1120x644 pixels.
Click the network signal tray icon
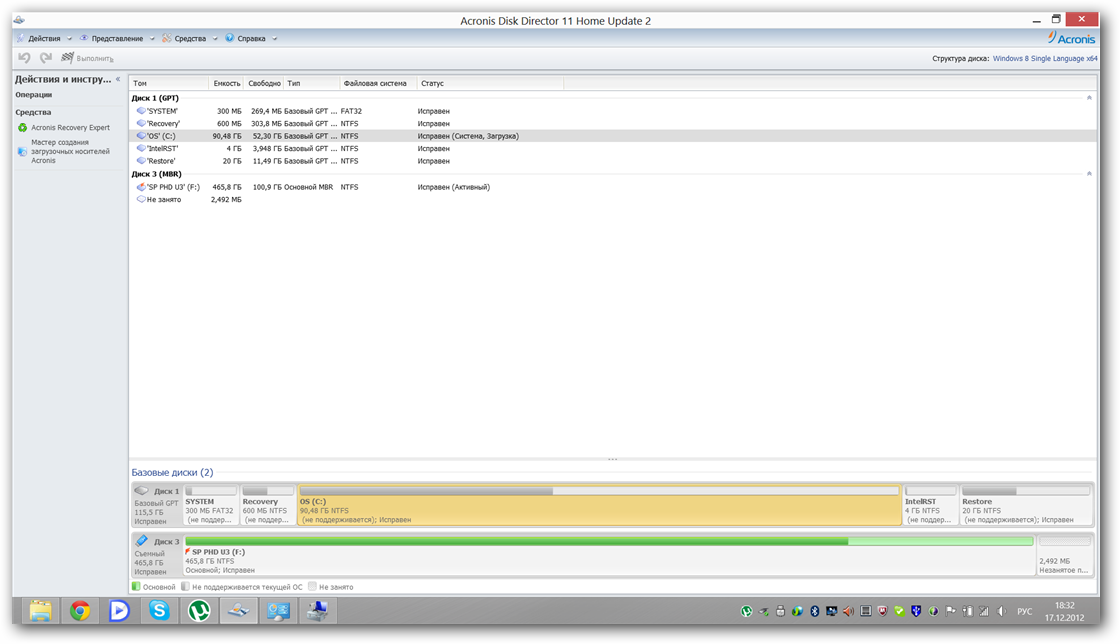click(x=984, y=611)
